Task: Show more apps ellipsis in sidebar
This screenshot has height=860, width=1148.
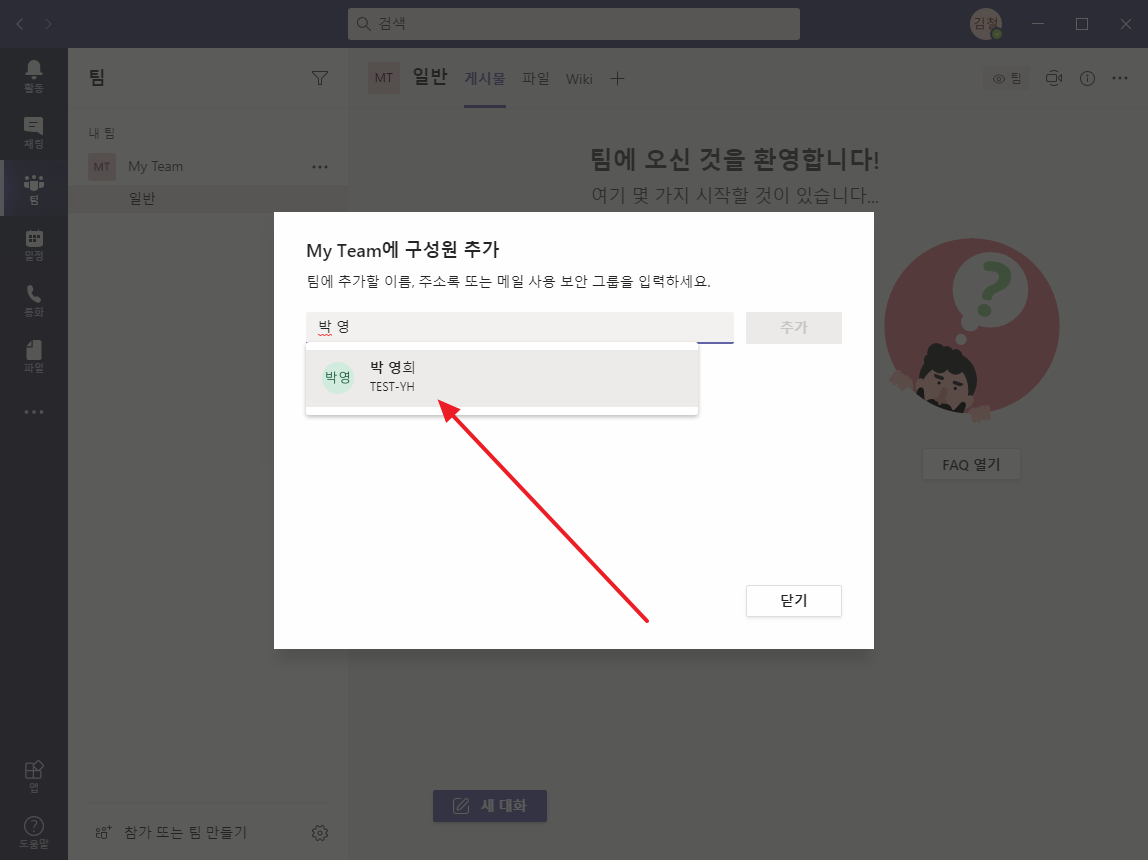Action: (34, 412)
